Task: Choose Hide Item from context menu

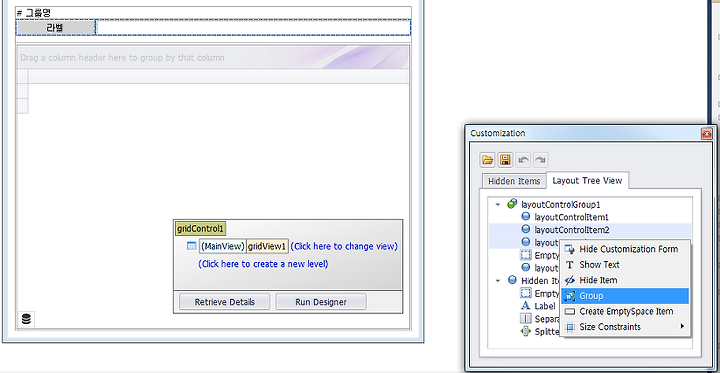Action: coord(625,280)
